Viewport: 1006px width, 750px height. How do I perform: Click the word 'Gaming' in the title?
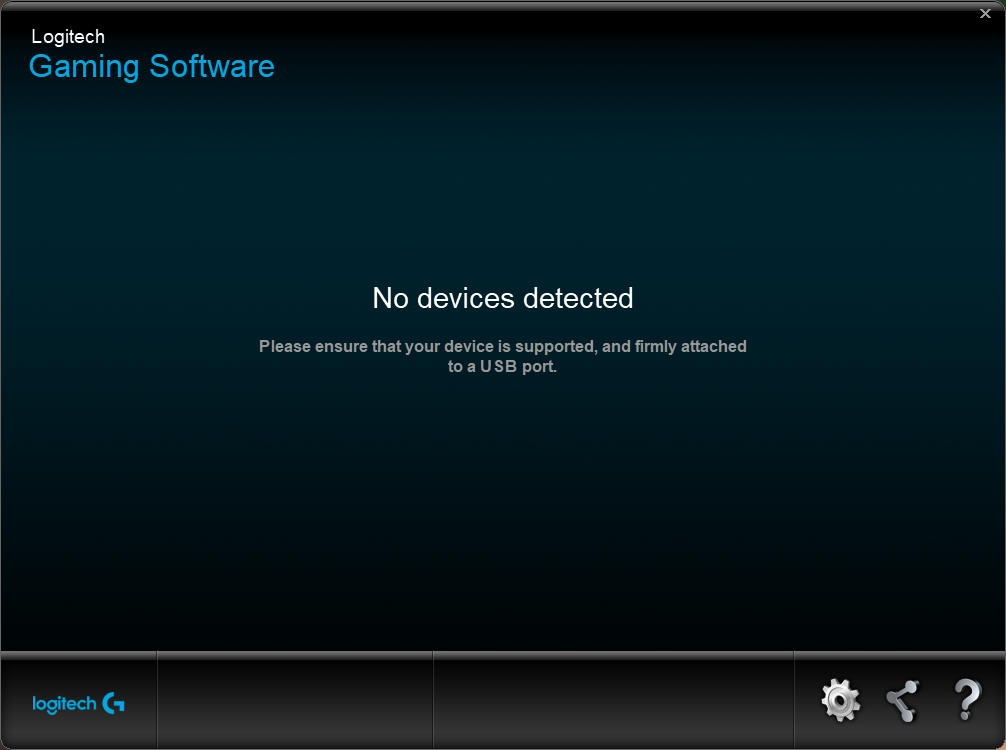[x=84, y=67]
